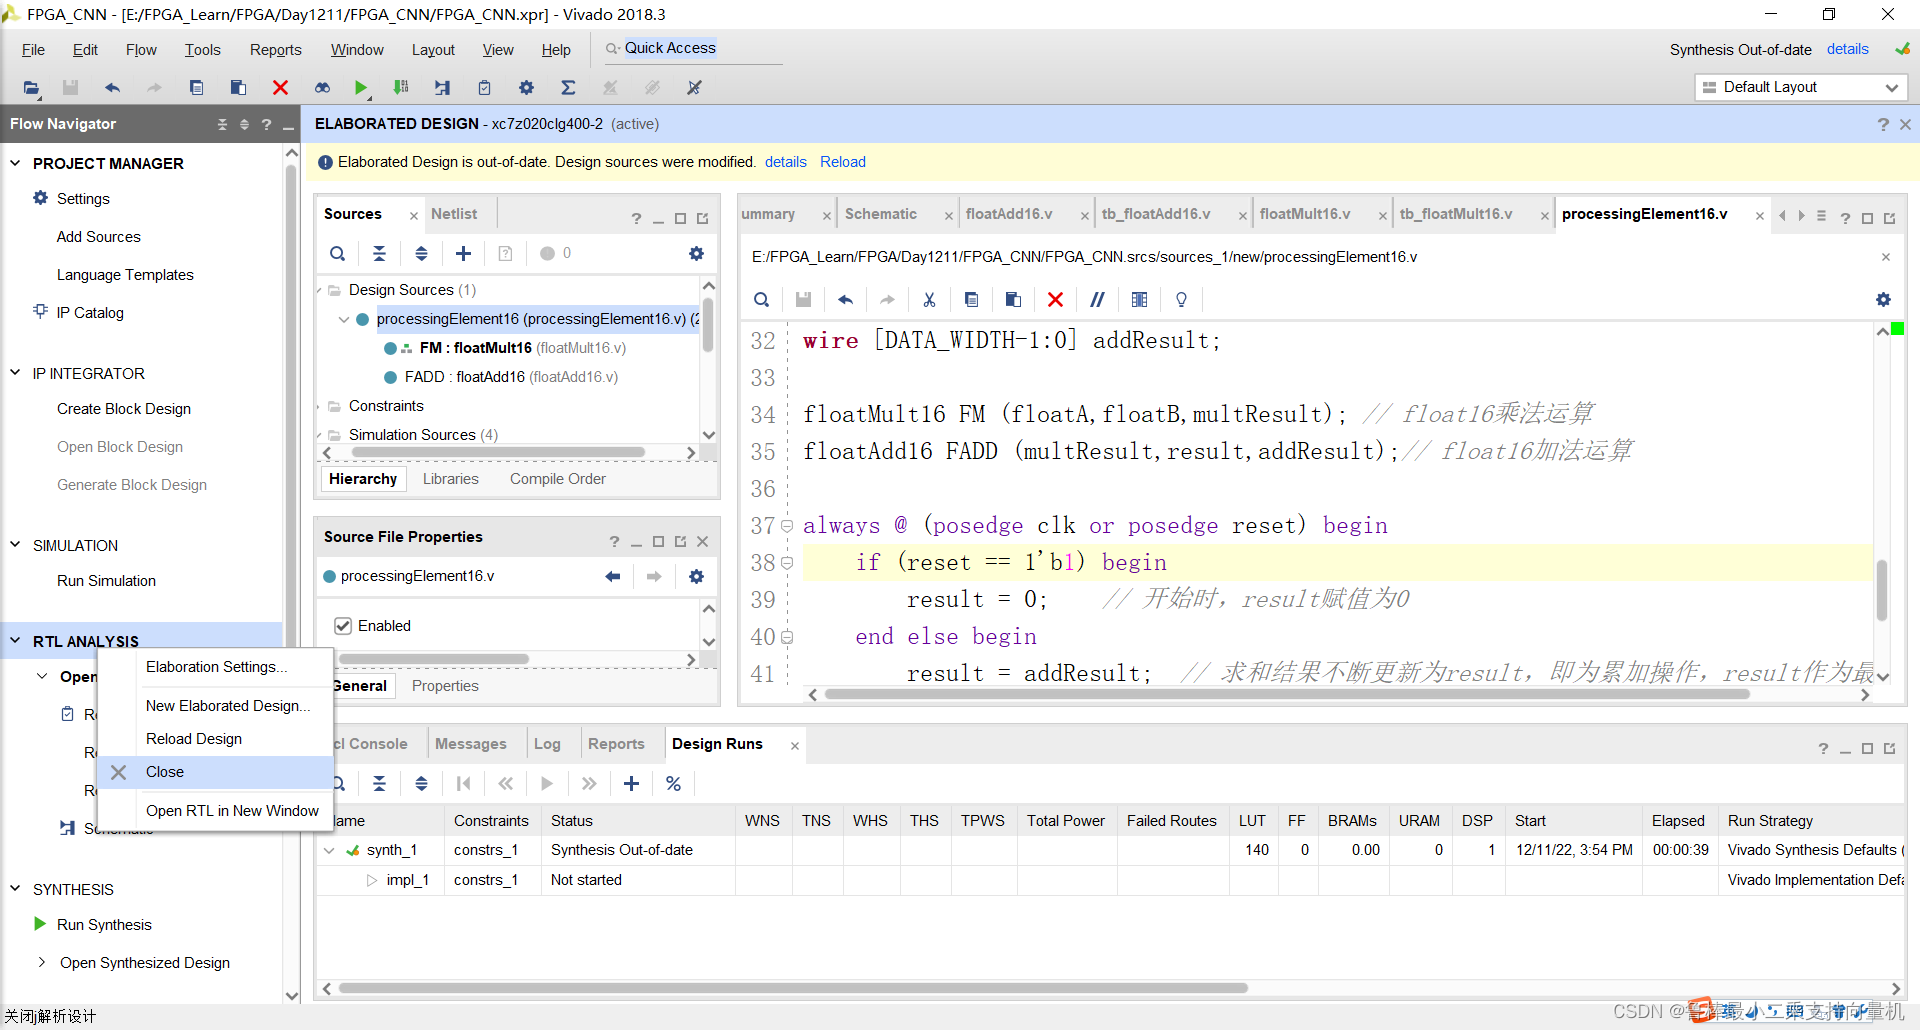Click percent icon in Design Runs
The width and height of the screenshot is (1920, 1030).
pos(673,784)
